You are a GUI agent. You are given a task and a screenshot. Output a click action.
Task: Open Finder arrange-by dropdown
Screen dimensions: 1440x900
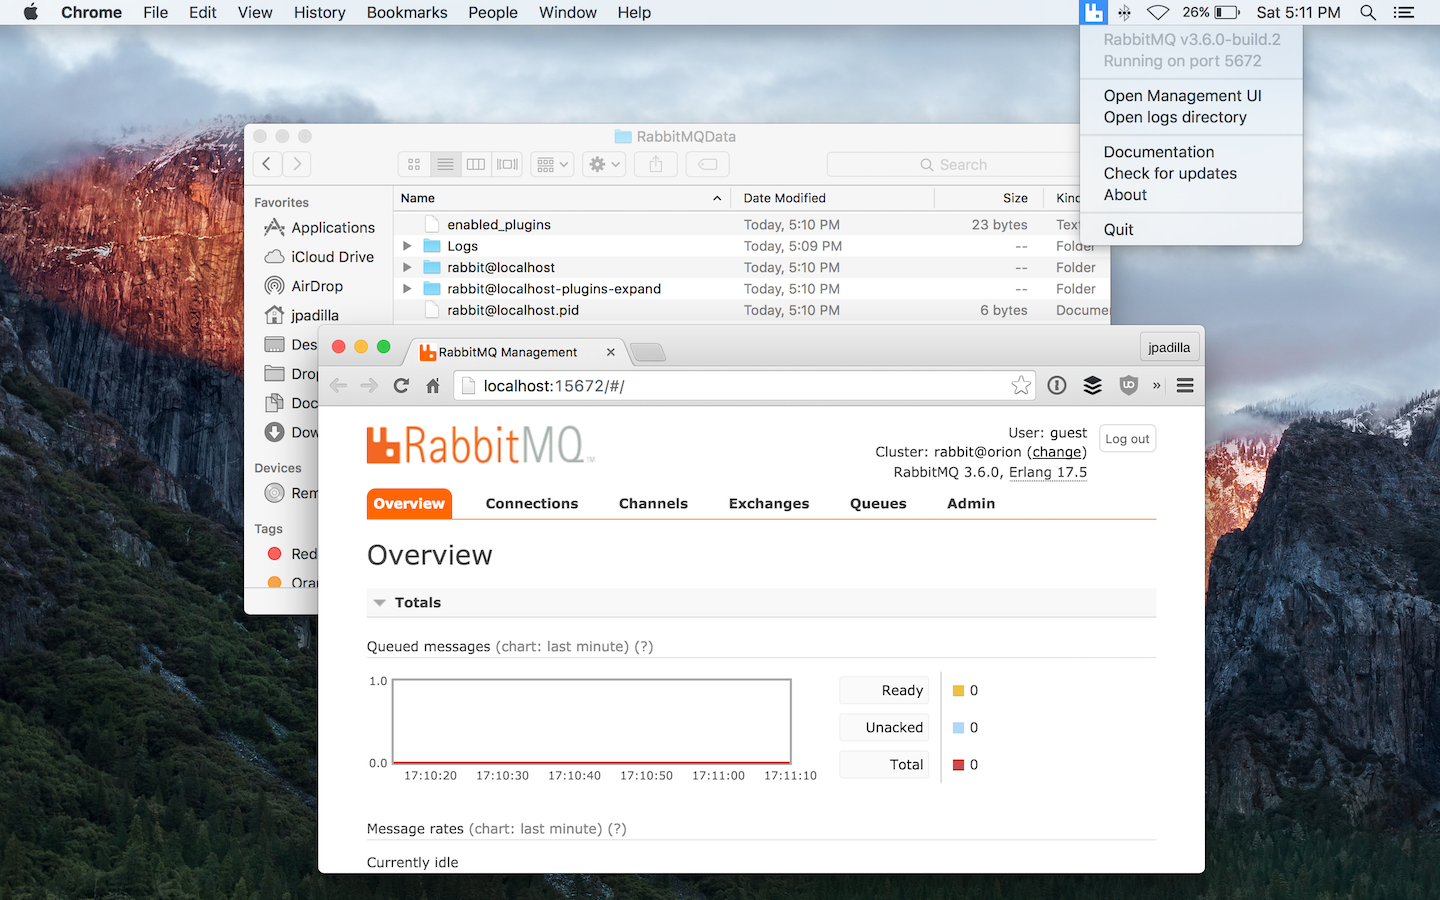(553, 164)
